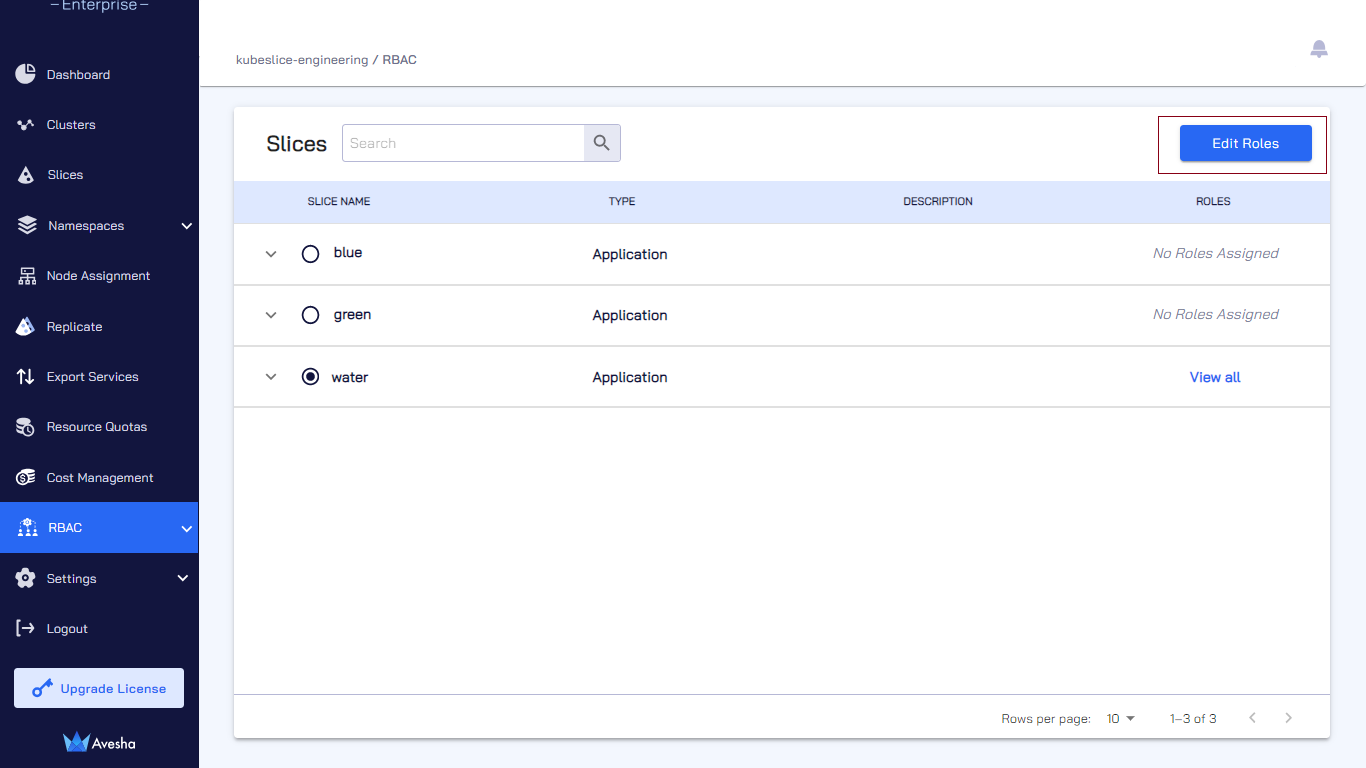Image resolution: width=1366 pixels, height=768 pixels.
Task: Click the Slices triangle icon
Action: pos(26,175)
